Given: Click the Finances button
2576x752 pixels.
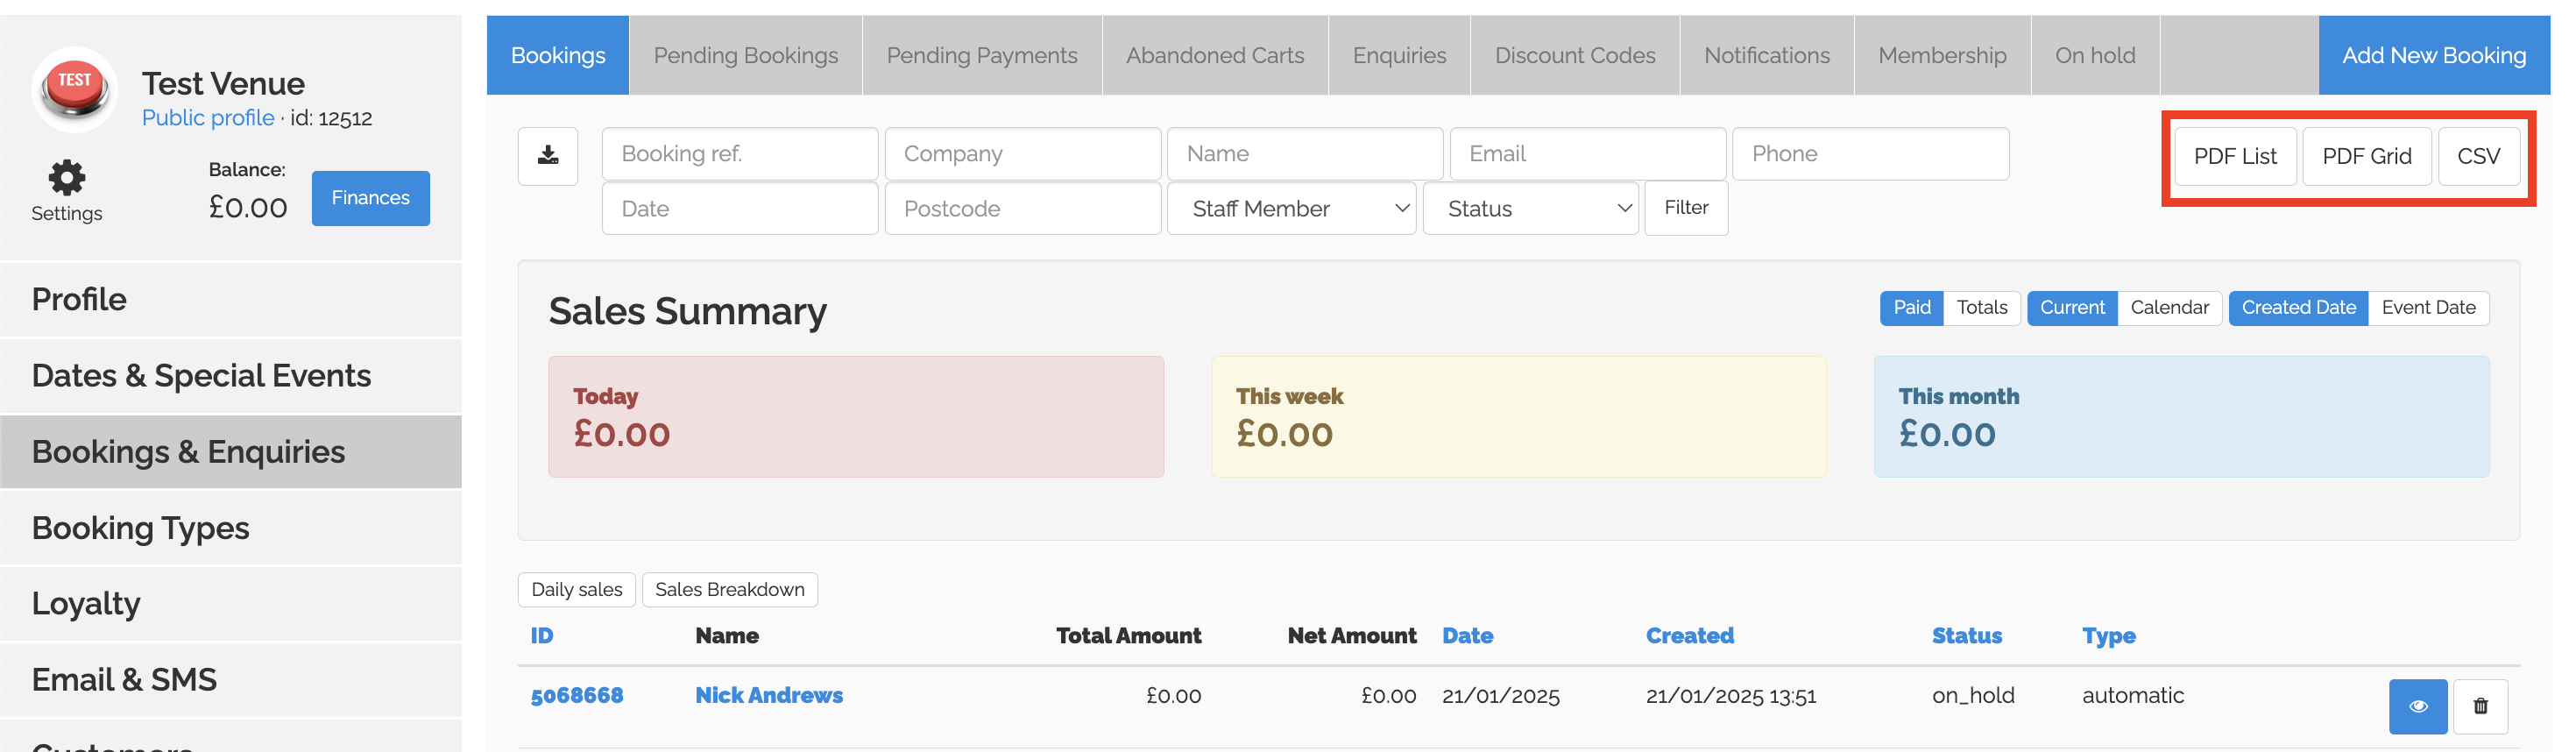Looking at the screenshot, I should [x=370, y=198].
